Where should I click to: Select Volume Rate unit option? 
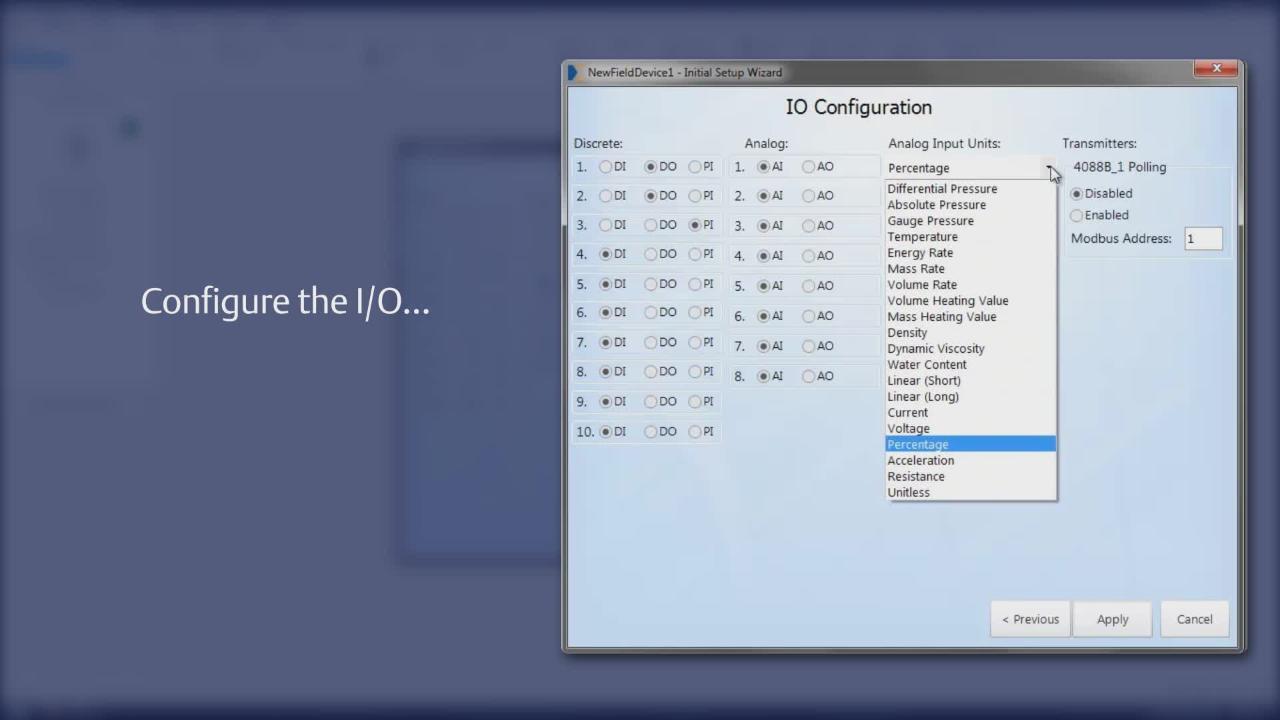click(922, 285)
